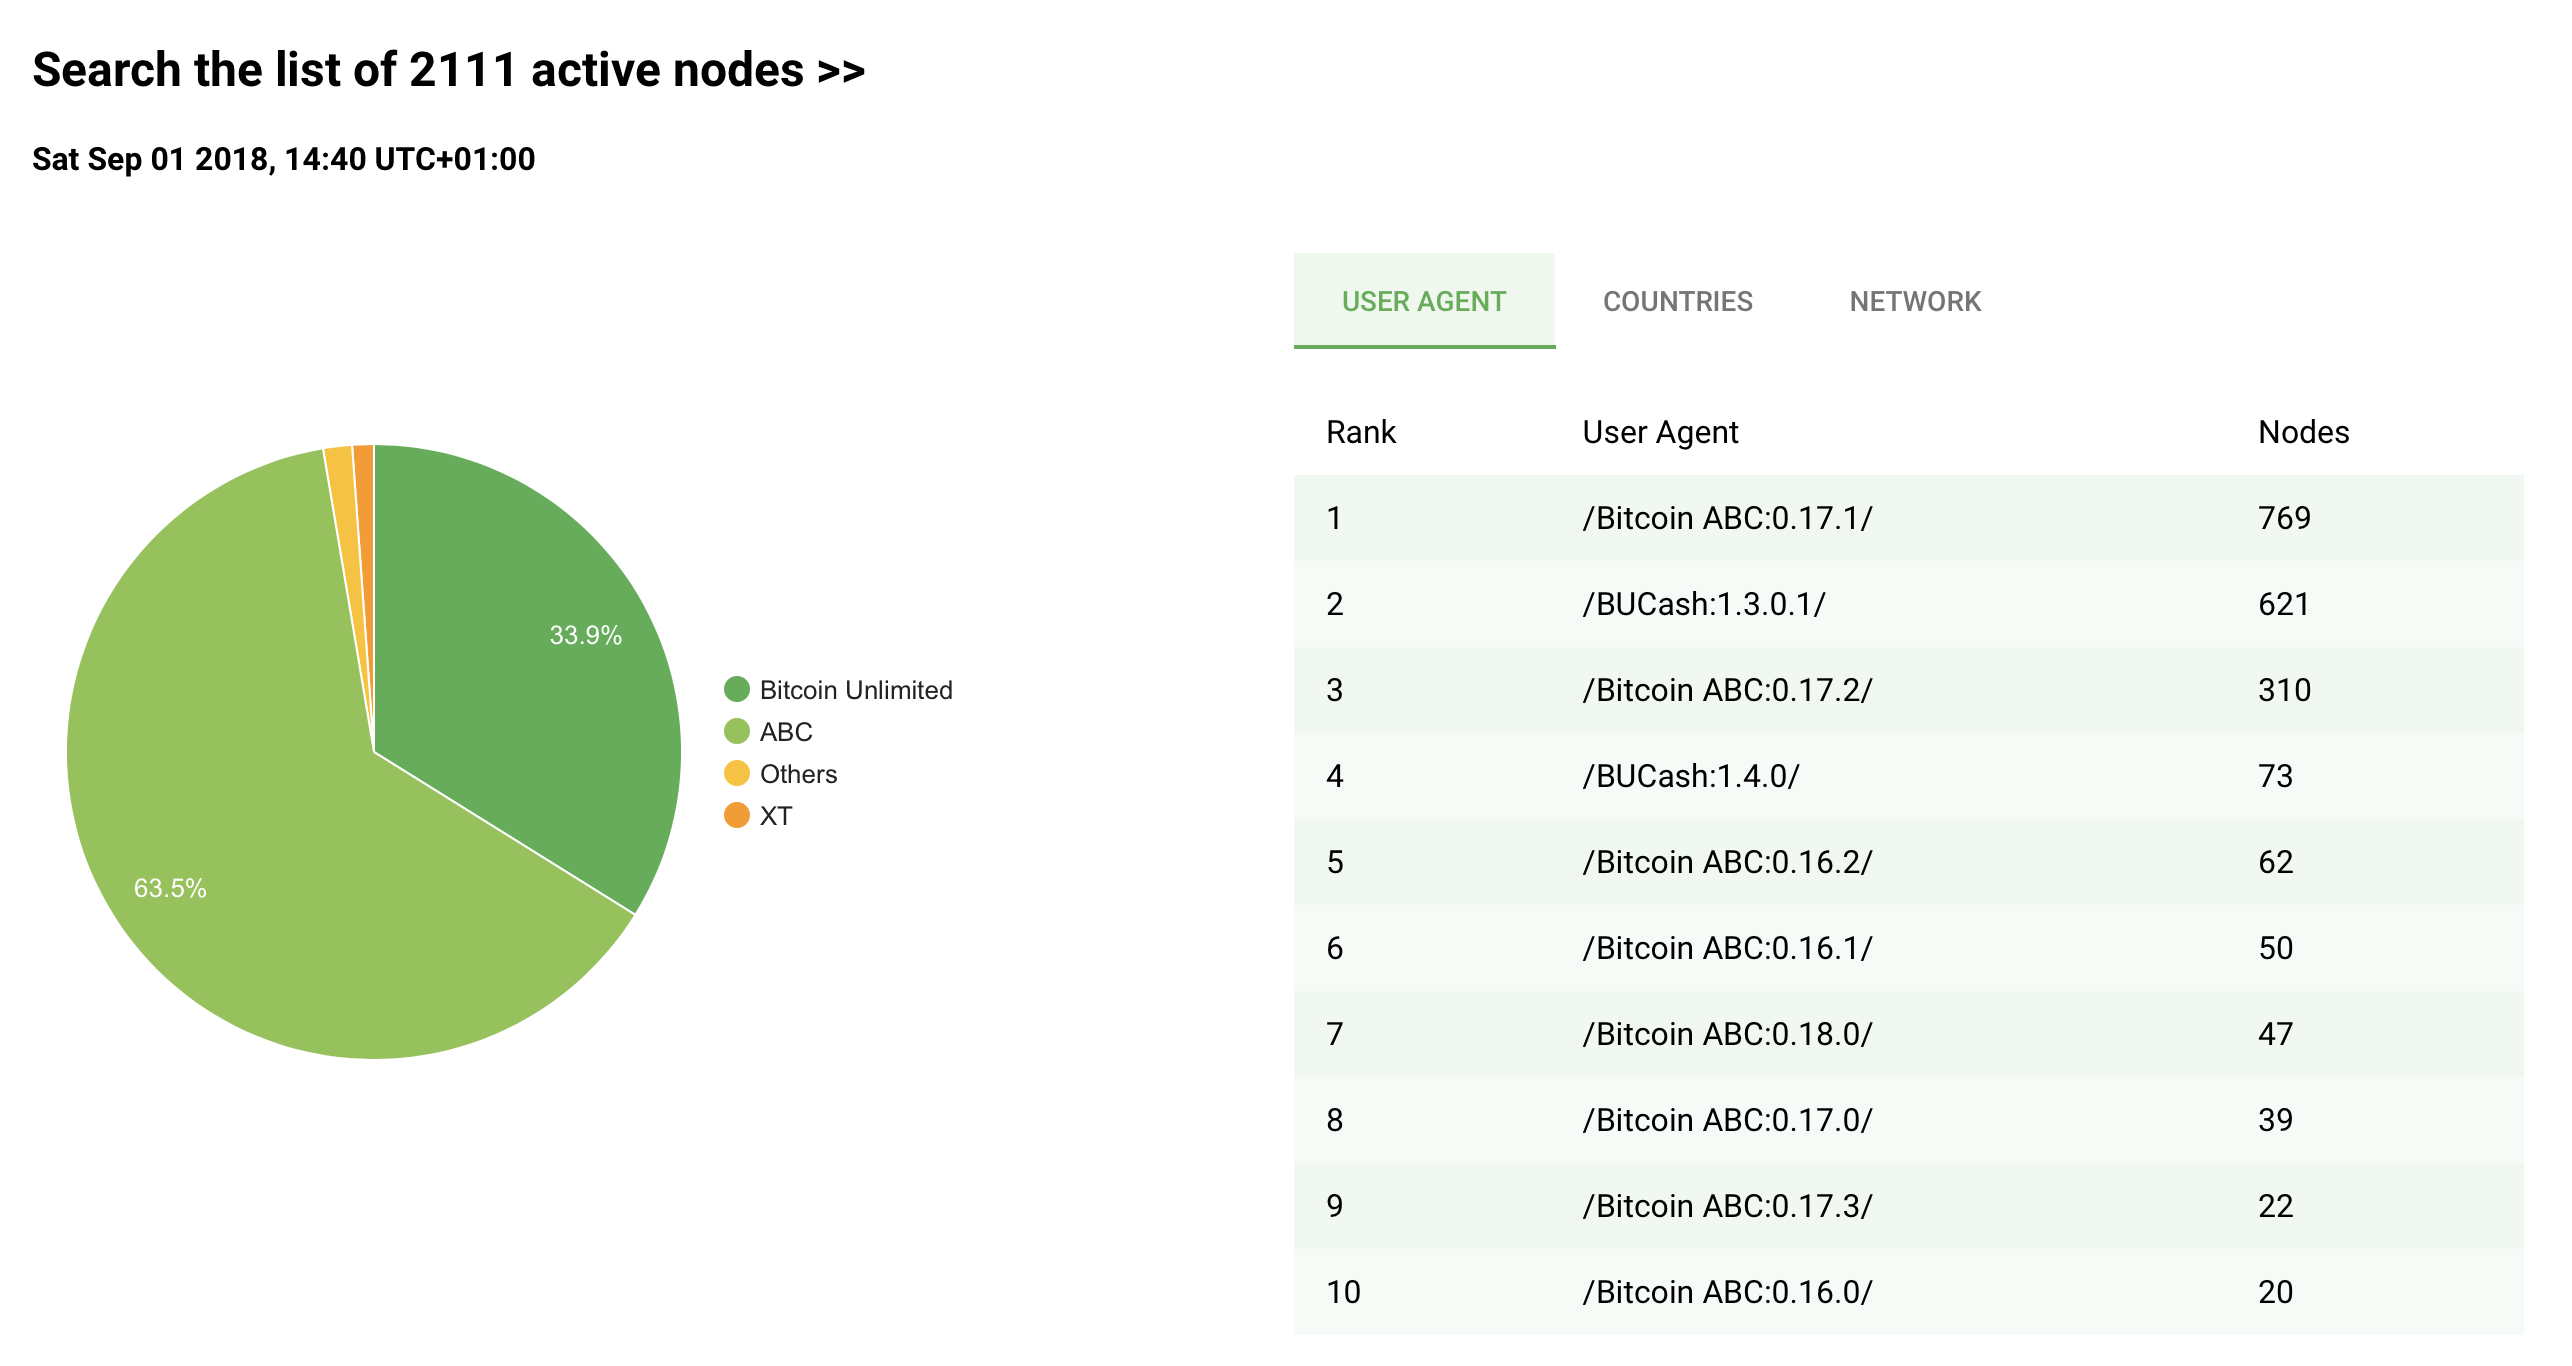Click node count 62

[2275, 862]
